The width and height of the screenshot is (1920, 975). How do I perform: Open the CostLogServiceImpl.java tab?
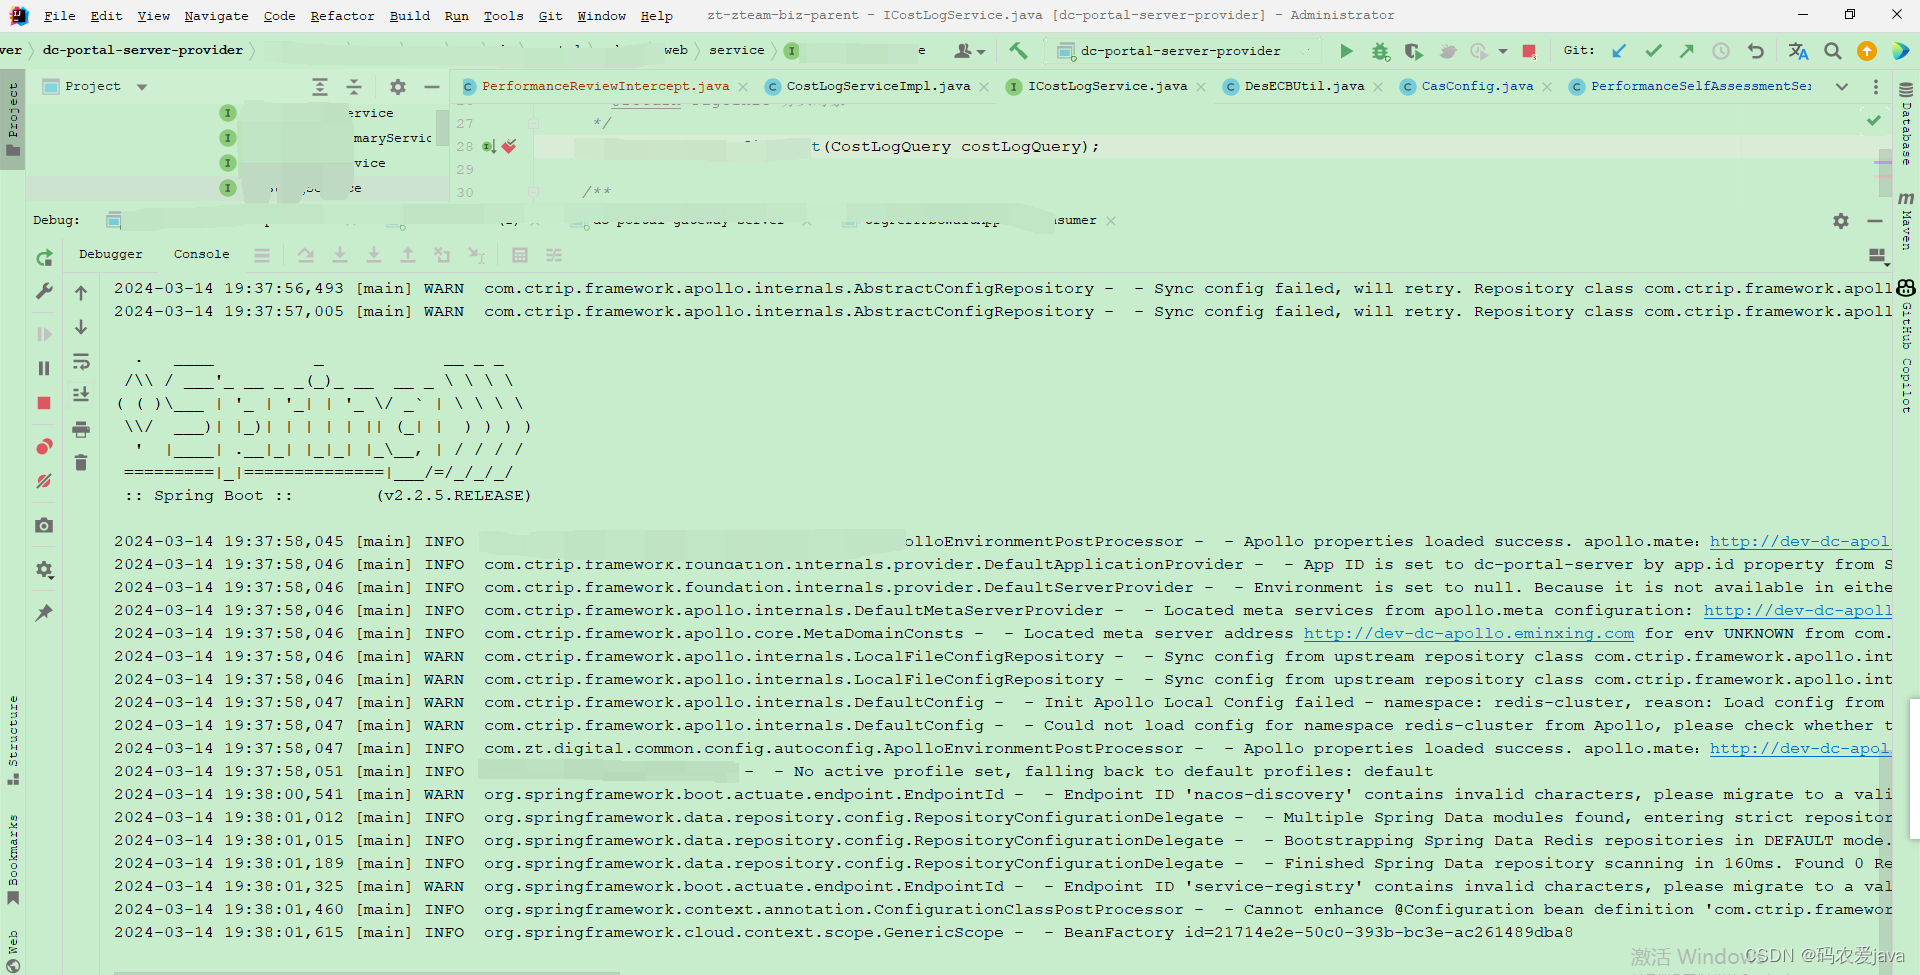(878, 87)
